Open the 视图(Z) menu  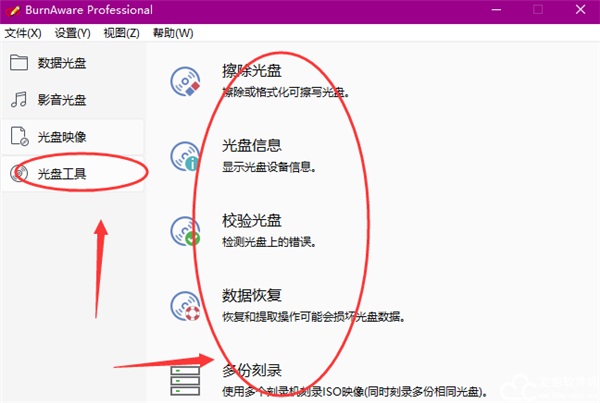coord(122,33)
